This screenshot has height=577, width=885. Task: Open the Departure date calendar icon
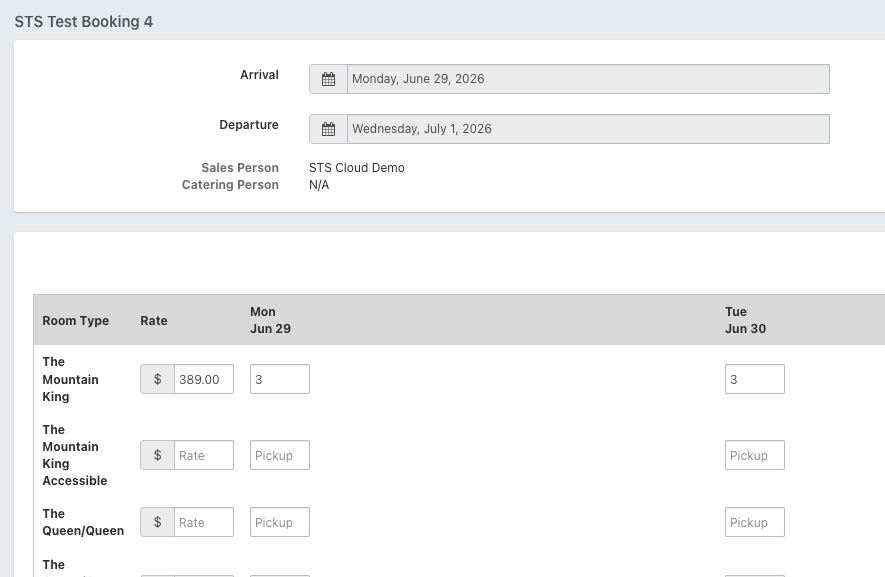coord(328,129)
